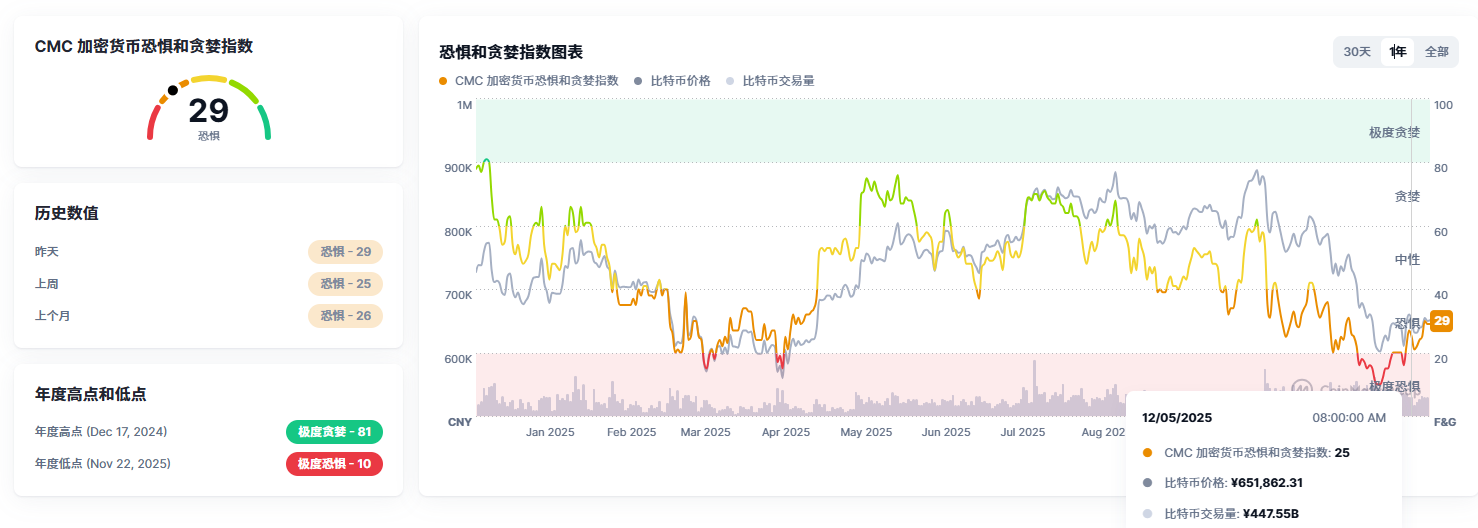Click the orange index dot in tooltip
The width and height of the screenshot is (1478, 528).
click(1147, 453)
